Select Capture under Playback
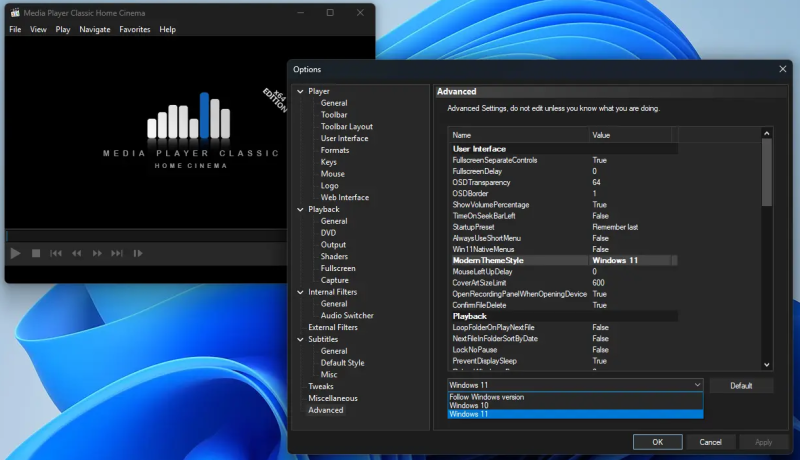Viewport: 800px width, 460px height. [335, 280]
